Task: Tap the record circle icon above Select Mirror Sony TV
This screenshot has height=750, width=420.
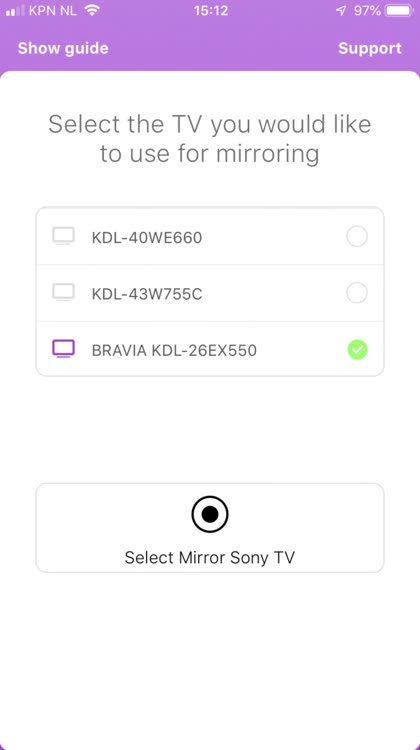Action: pyautogui.click(x=210, y=514)
